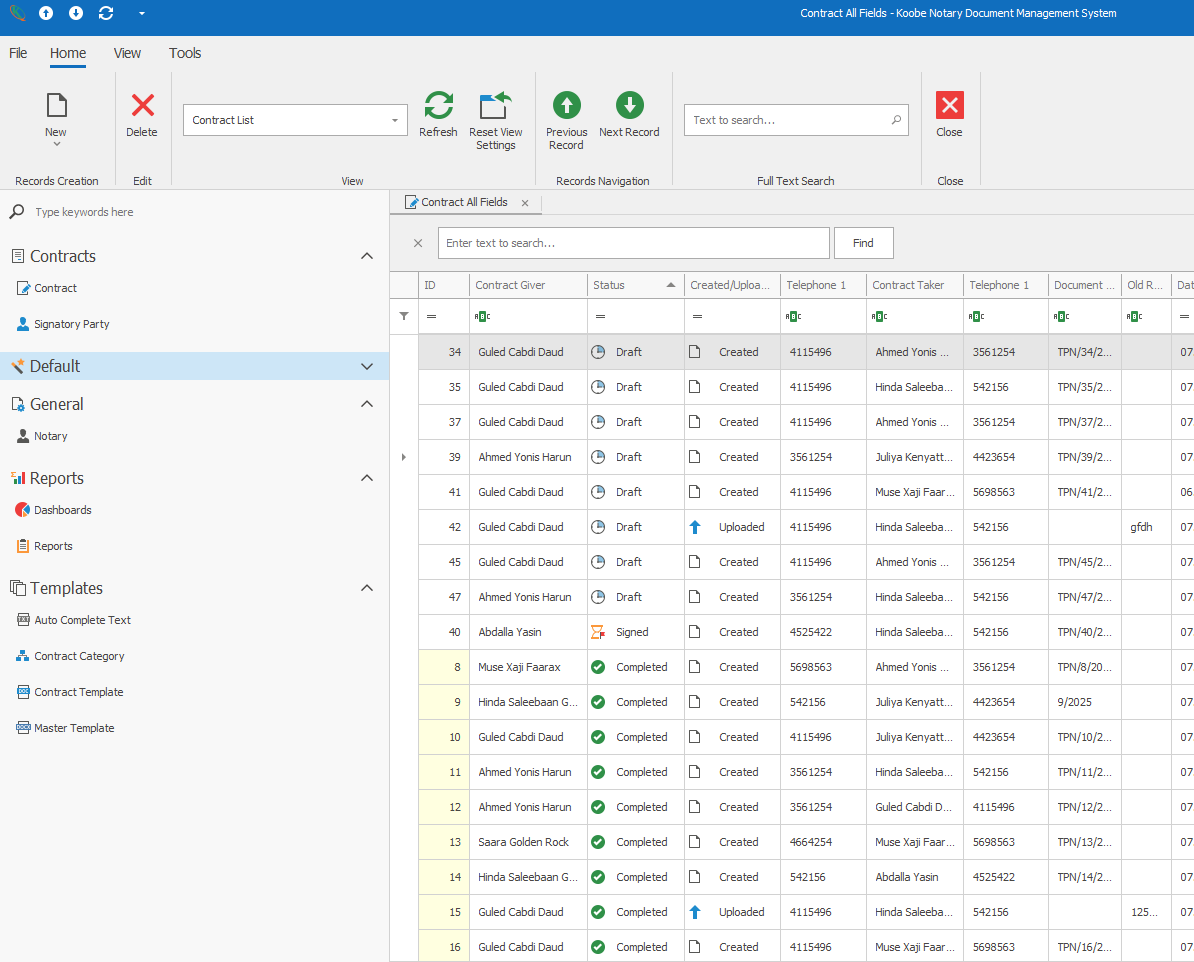This screenshot has width=1194, height=962.
Task: Click Reset View Settings icon
Action: (496, 106)
